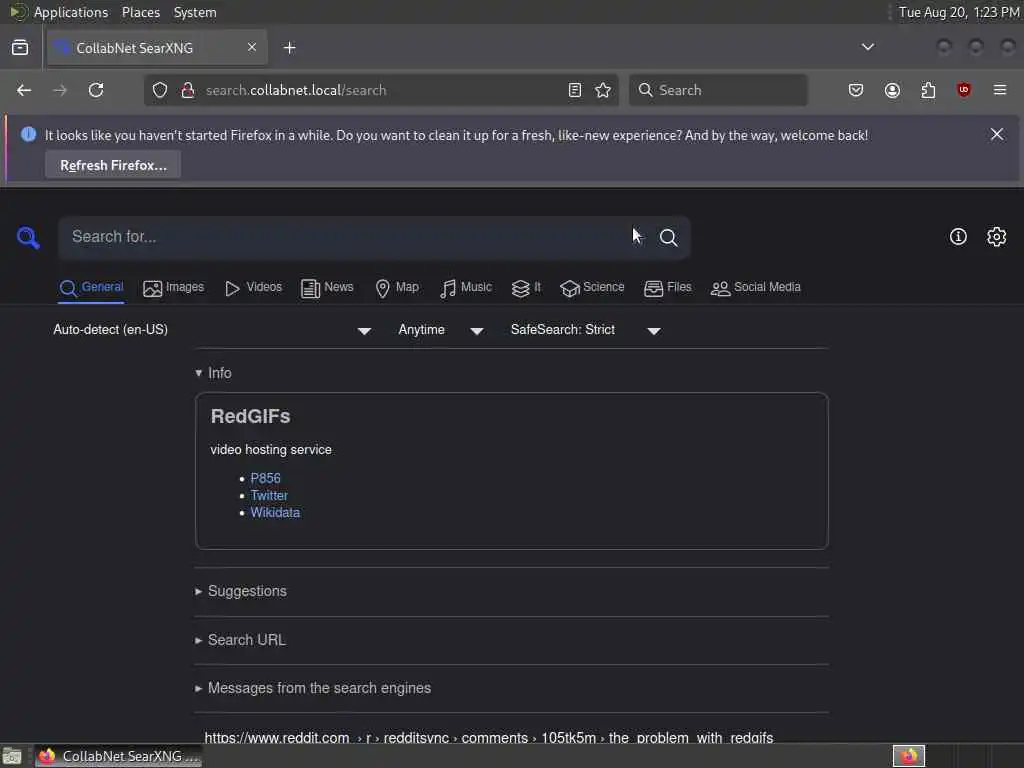This screenshot has height=768, width=1024.
Task: Switch to the Files category
Action: (x=667, y=287)
